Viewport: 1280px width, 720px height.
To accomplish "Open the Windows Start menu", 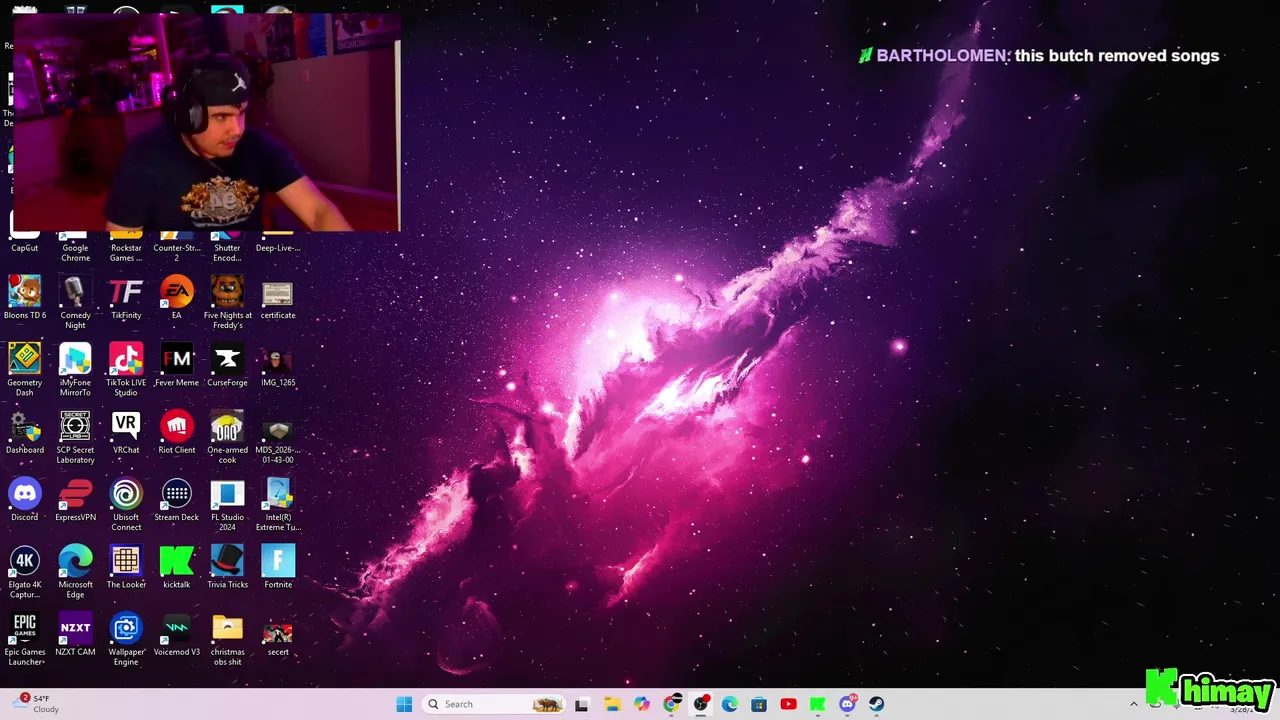I will pos(404,704).
